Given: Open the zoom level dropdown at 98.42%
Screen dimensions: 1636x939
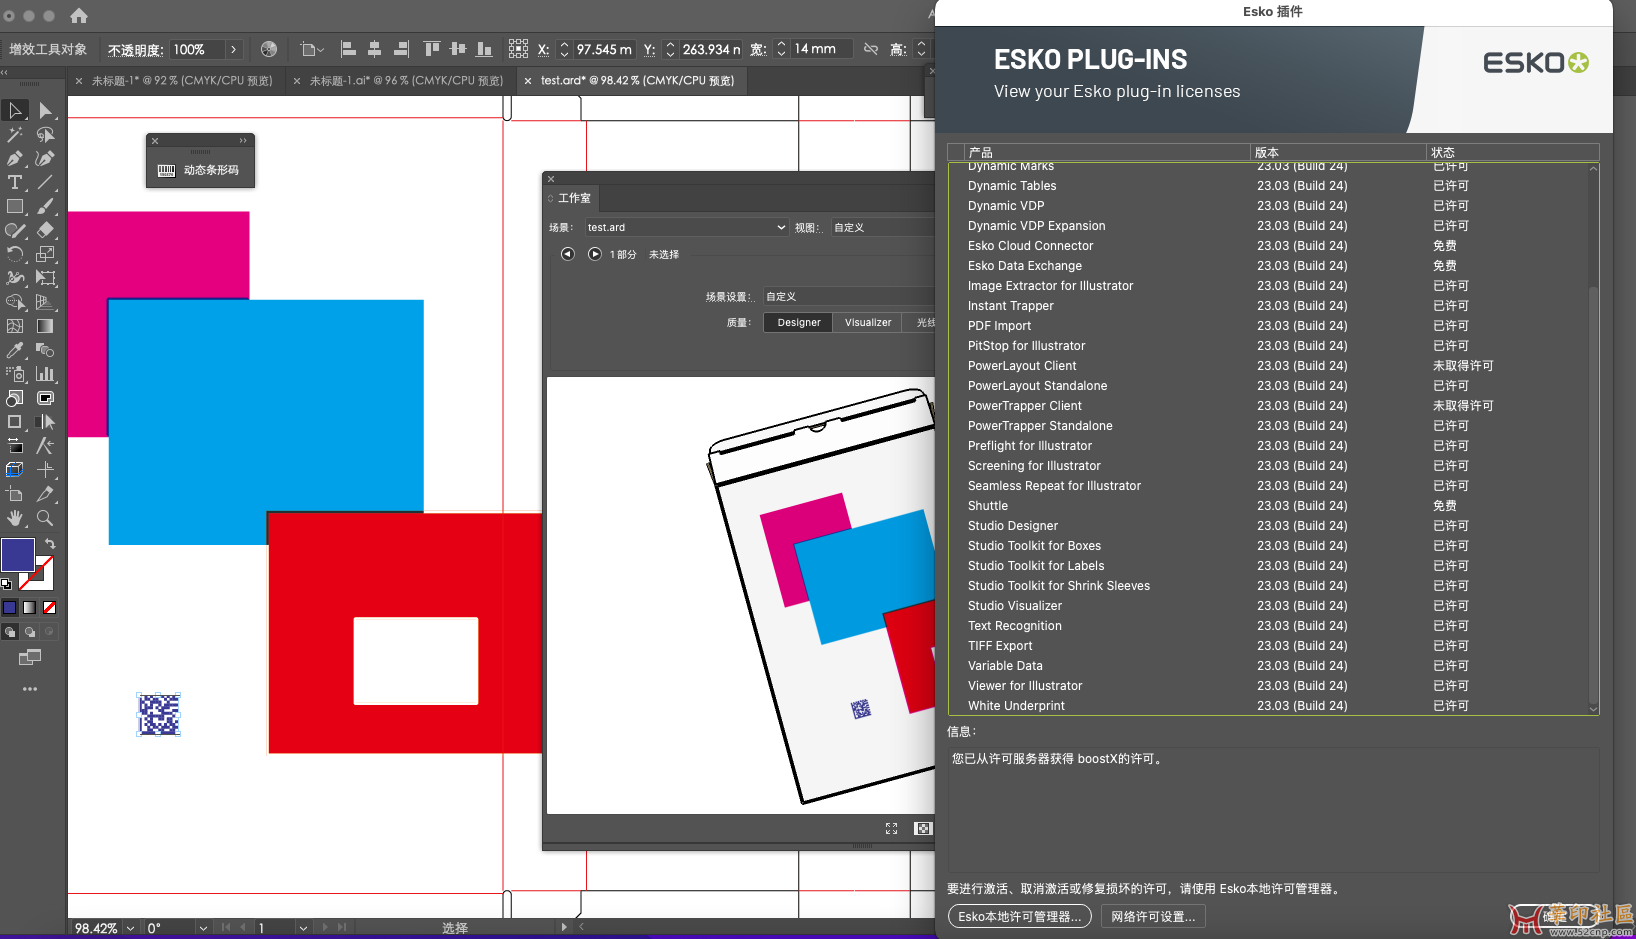Looking at the screenshot, I should [x=130, y=928].
